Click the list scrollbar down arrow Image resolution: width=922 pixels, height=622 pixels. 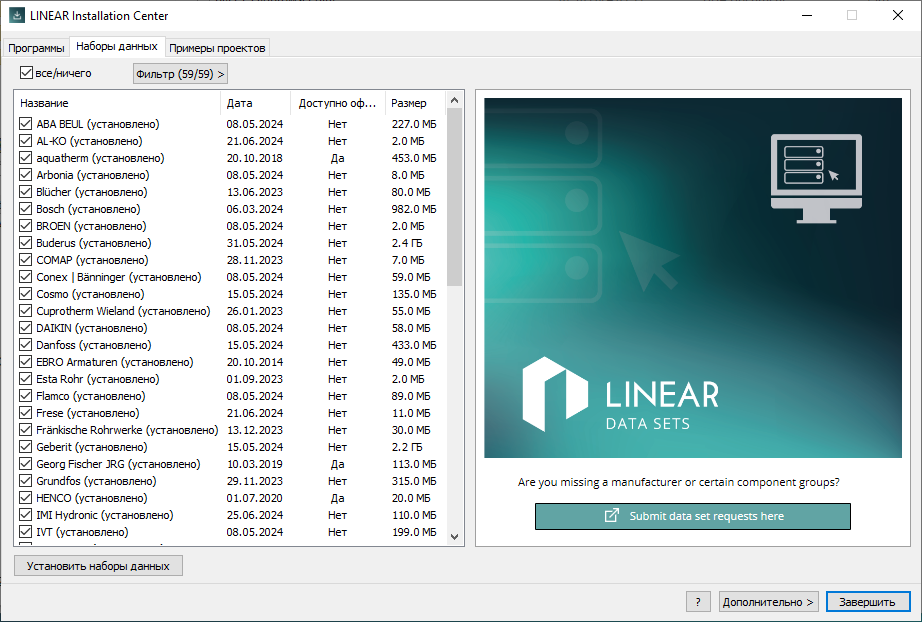point(454,536)
